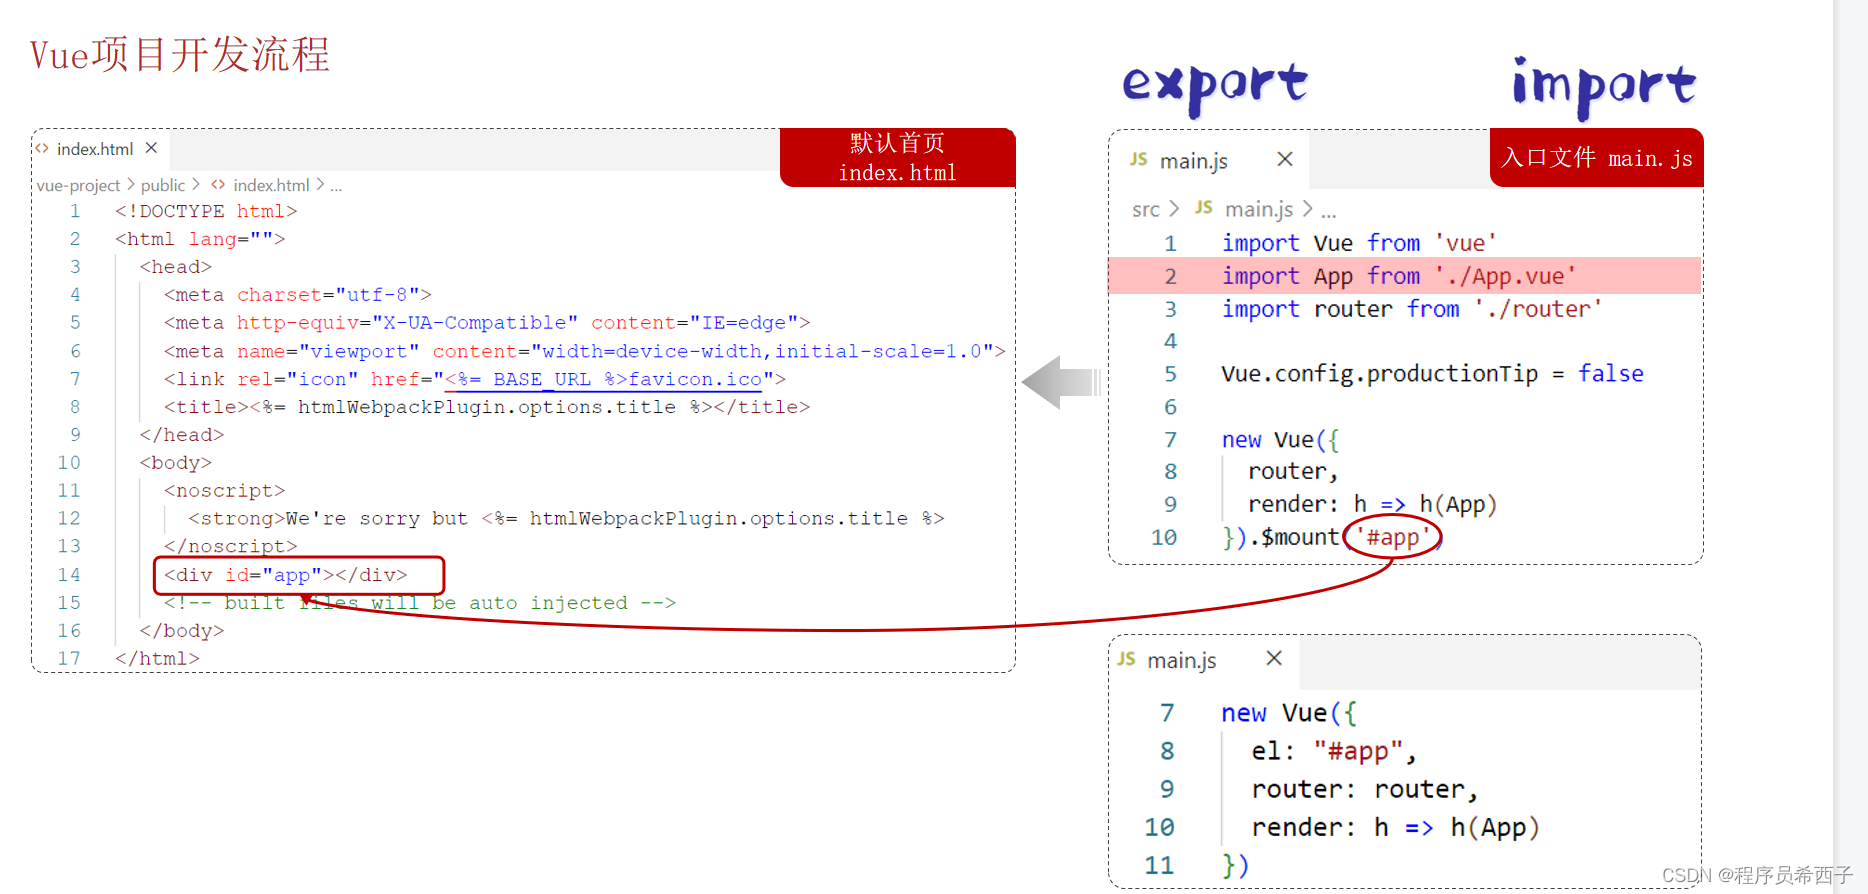This screenshot has width=1868, height=894.
Task: Click the closing html tag line
Action: [157, 659]
